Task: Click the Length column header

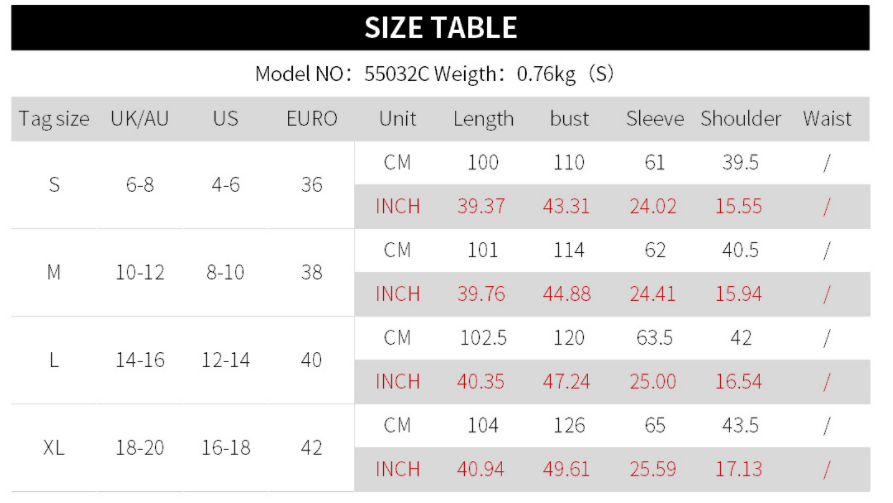Action: click(x=483, y=119)
